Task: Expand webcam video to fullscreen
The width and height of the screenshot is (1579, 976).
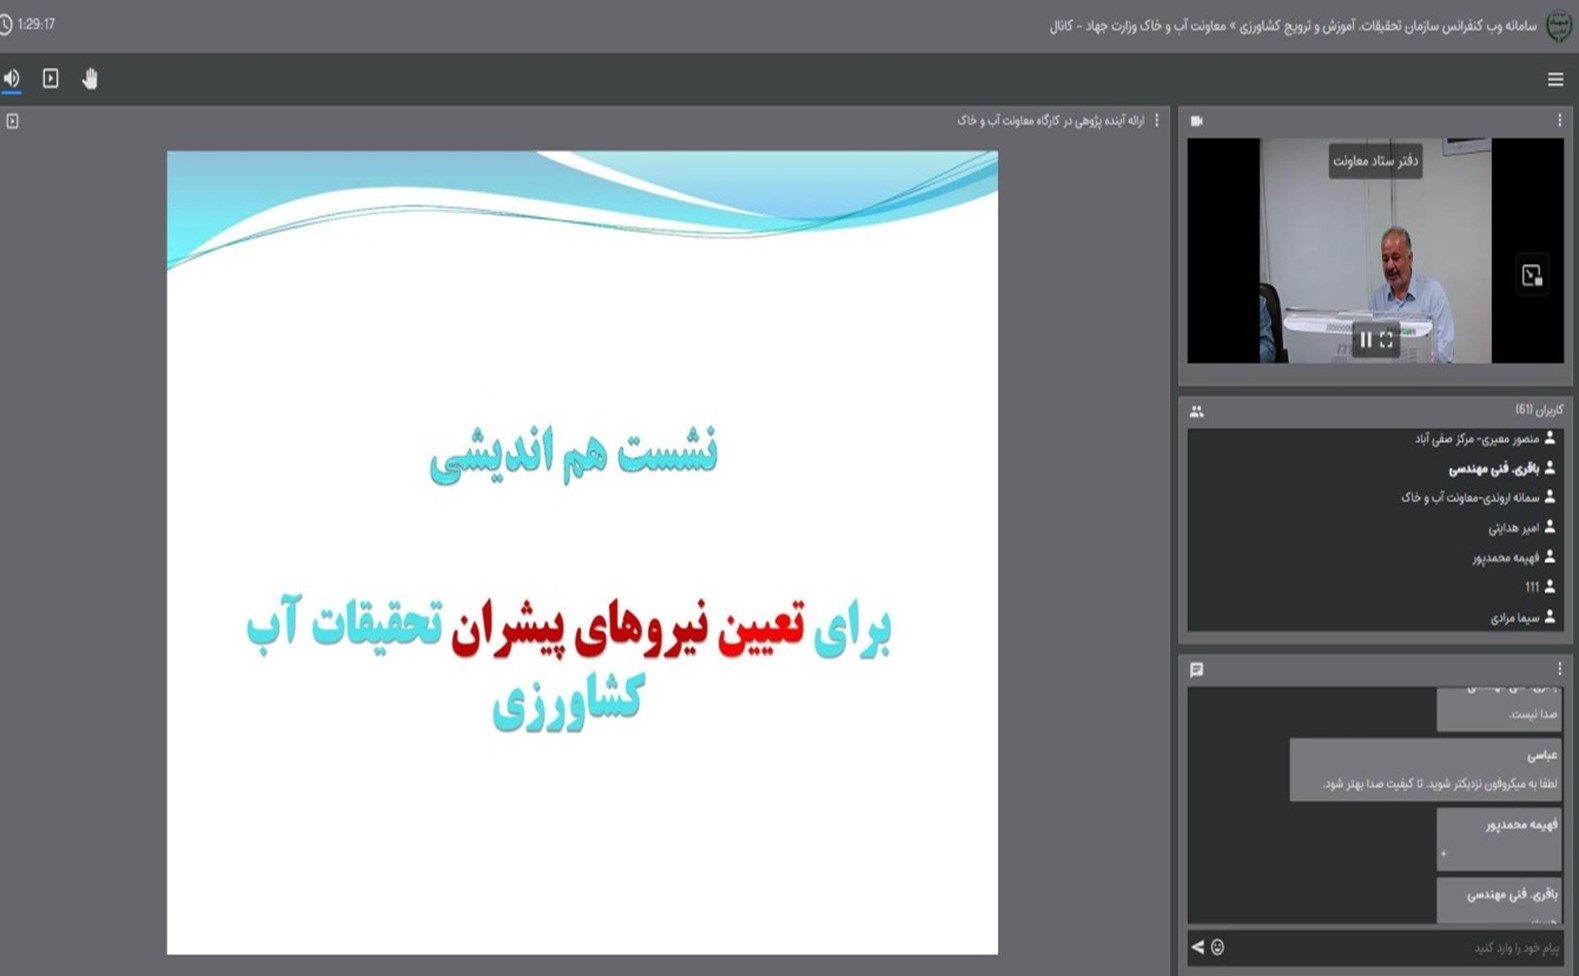Action: coord(1386,340)
